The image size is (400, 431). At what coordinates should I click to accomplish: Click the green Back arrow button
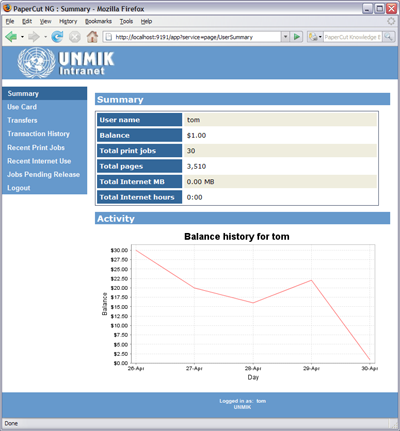pyautogui.click(x=11, y=37)
